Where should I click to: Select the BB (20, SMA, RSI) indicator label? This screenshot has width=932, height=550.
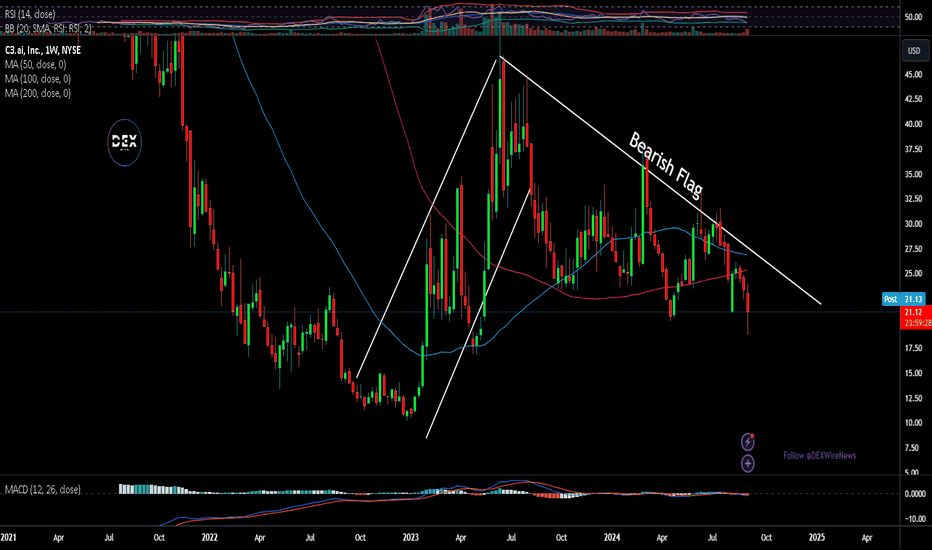pos(48,28)
